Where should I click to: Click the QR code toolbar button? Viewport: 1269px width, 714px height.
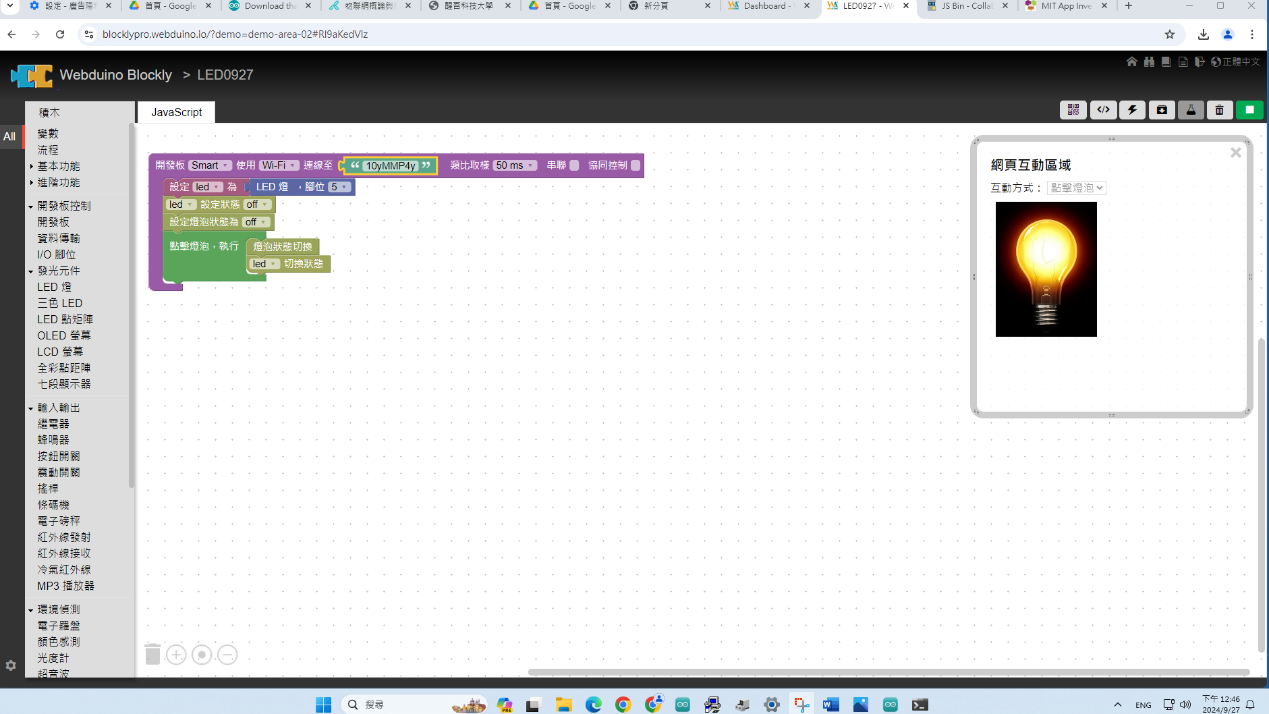pyautogui.click(x=1073, y=110)
